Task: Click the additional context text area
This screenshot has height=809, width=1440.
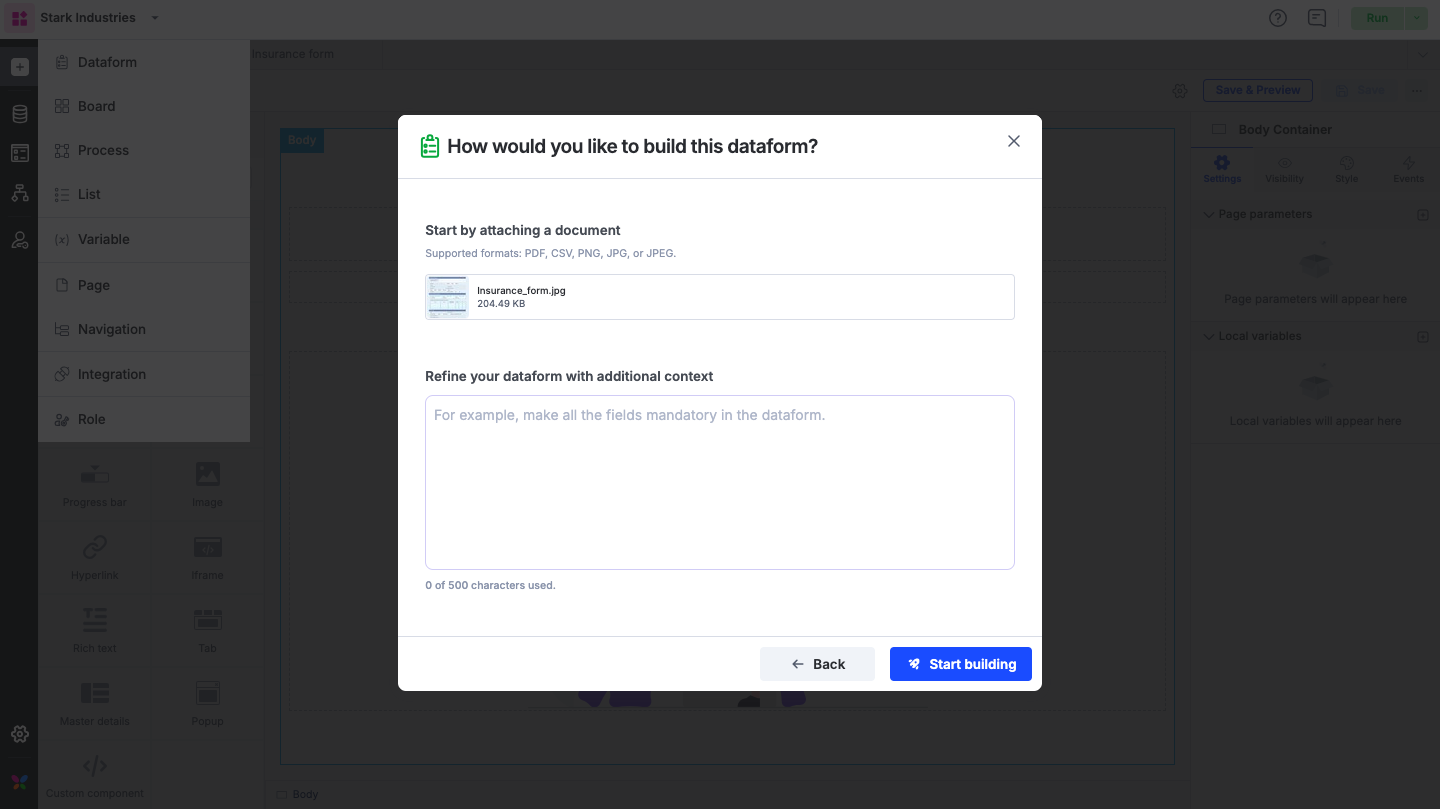Action: coord(719,482)
